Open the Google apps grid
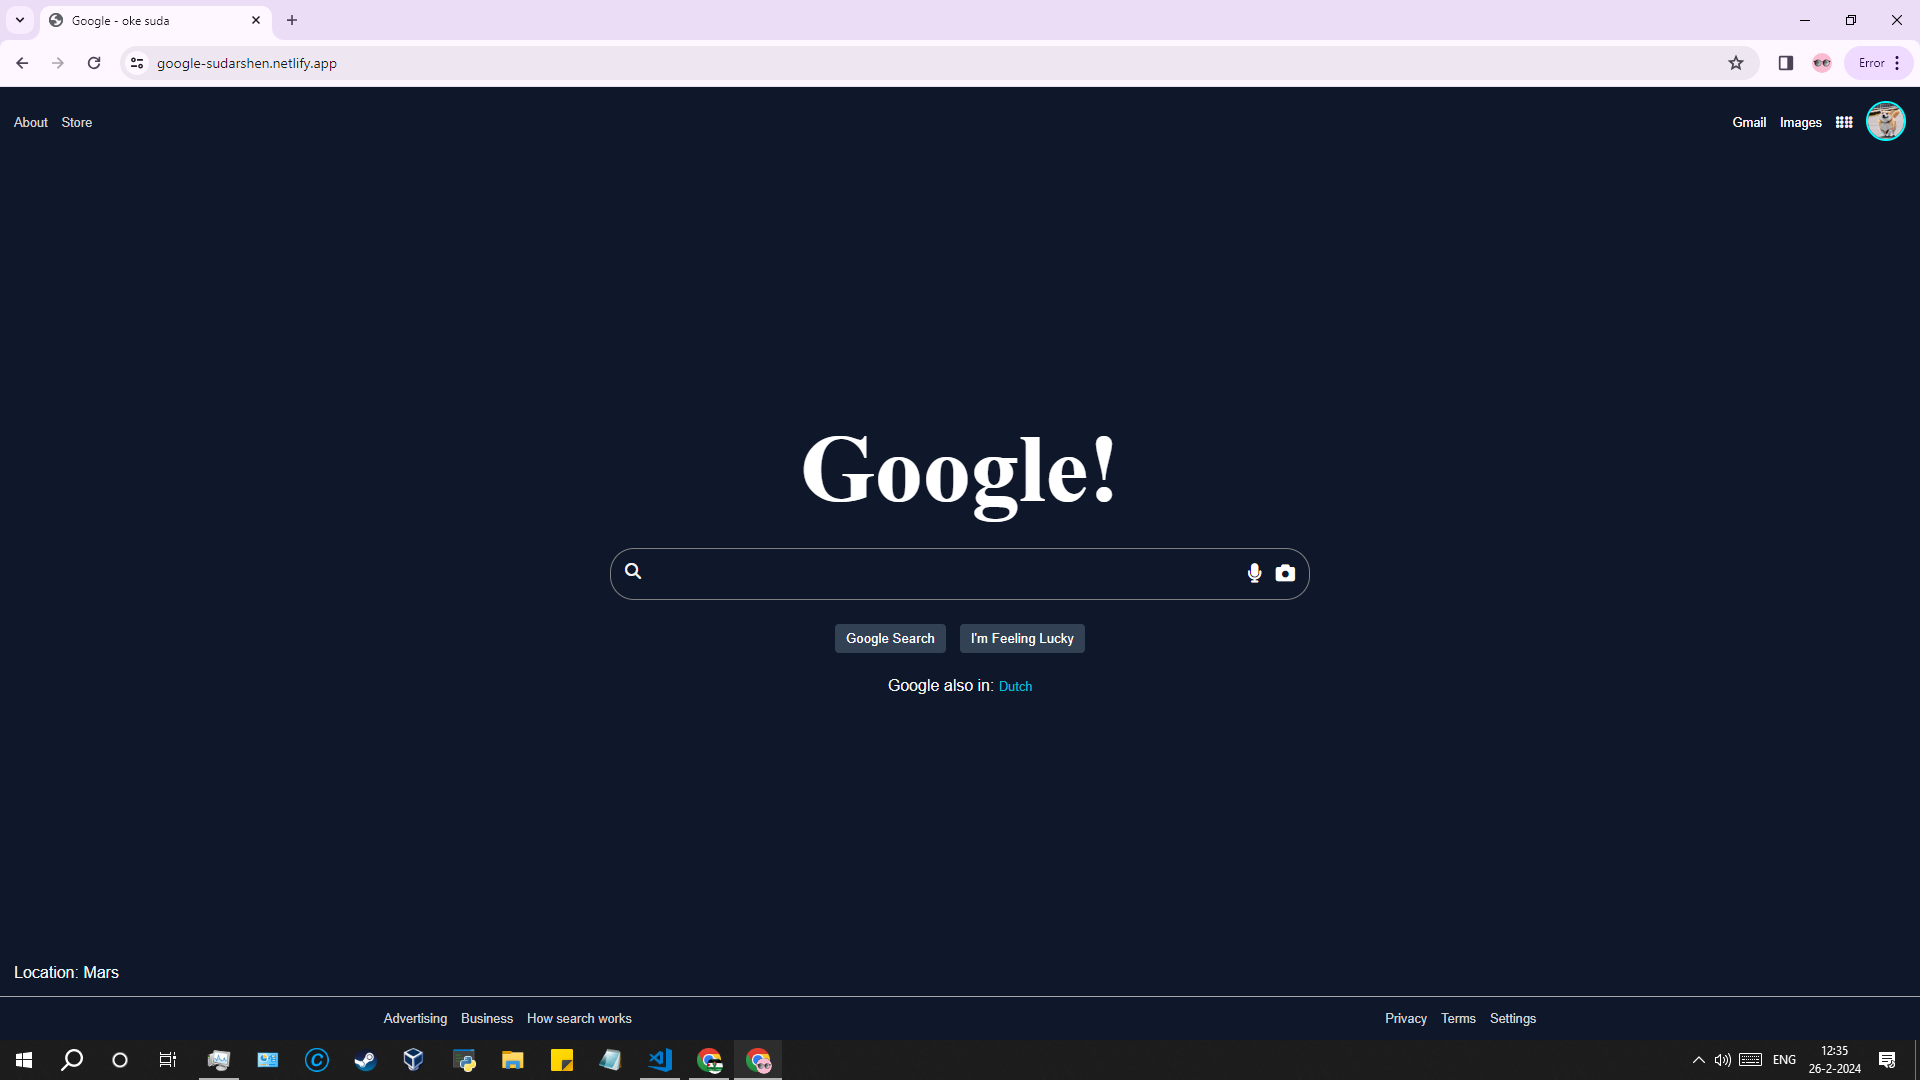The image size is (1920, 1080). [1844, 122]
